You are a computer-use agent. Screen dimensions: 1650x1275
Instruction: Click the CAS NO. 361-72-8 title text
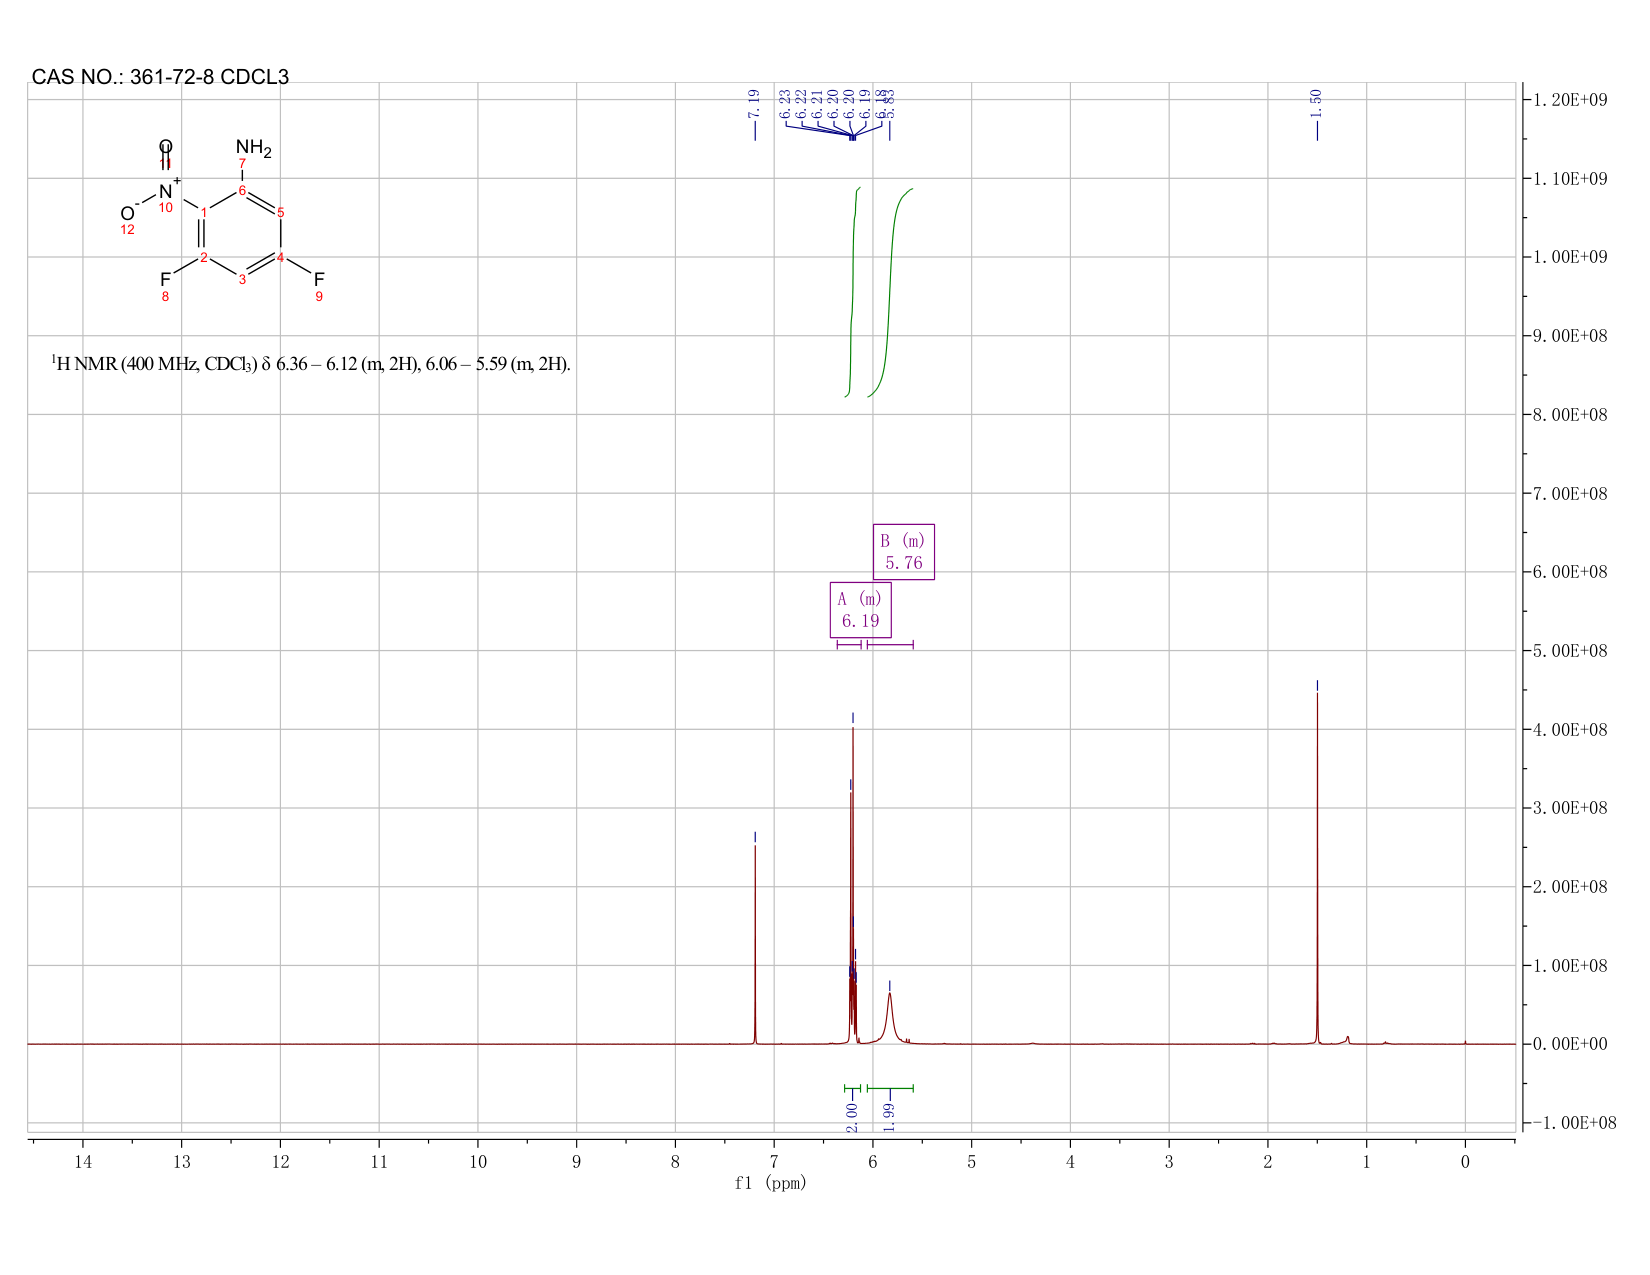(160, 77)
